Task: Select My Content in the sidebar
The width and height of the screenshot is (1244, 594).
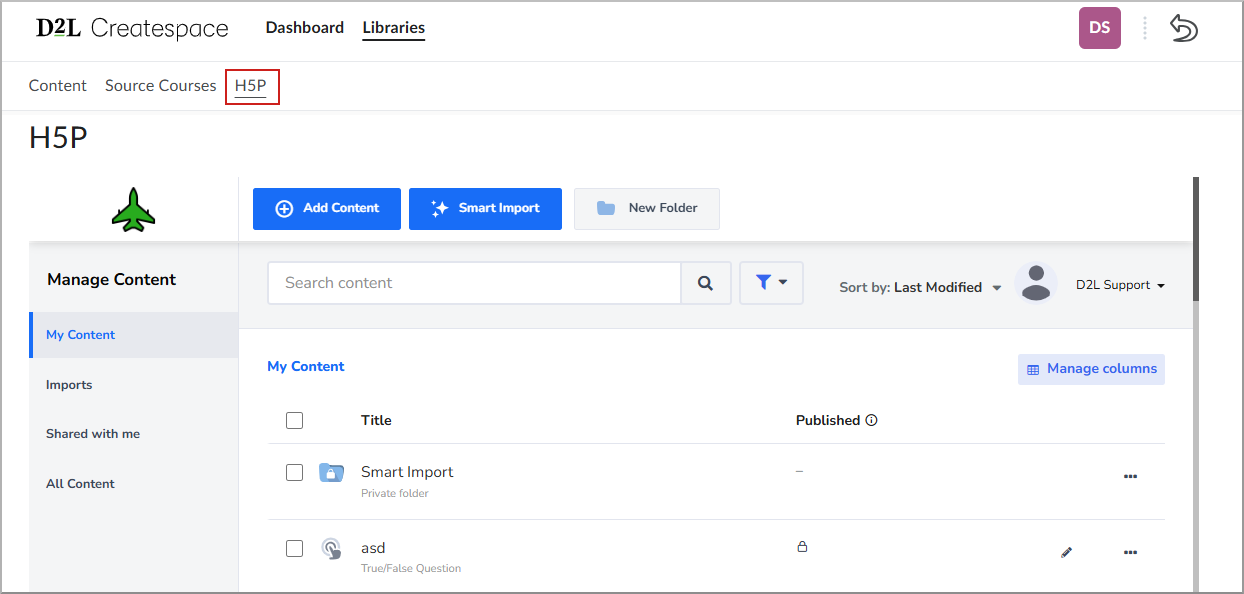Action: point(134,335)
